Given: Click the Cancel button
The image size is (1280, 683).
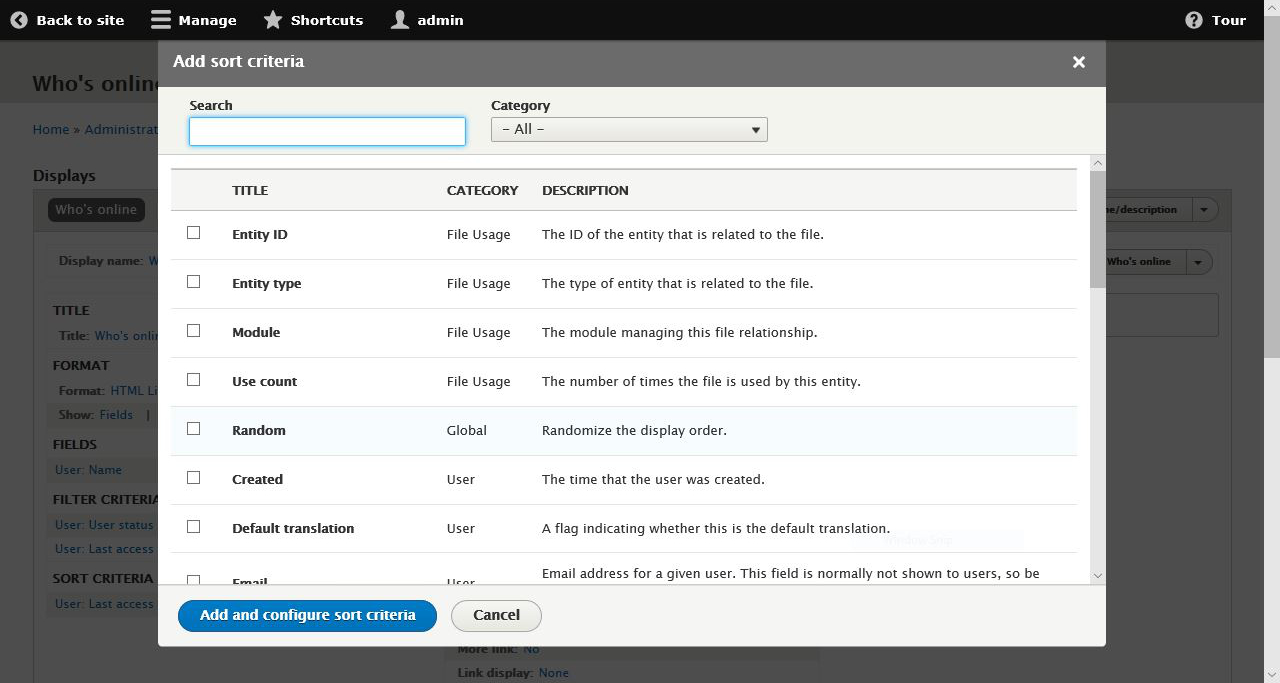Looking at the screenshot, I should pyautogui.click(x=496, y=615).
